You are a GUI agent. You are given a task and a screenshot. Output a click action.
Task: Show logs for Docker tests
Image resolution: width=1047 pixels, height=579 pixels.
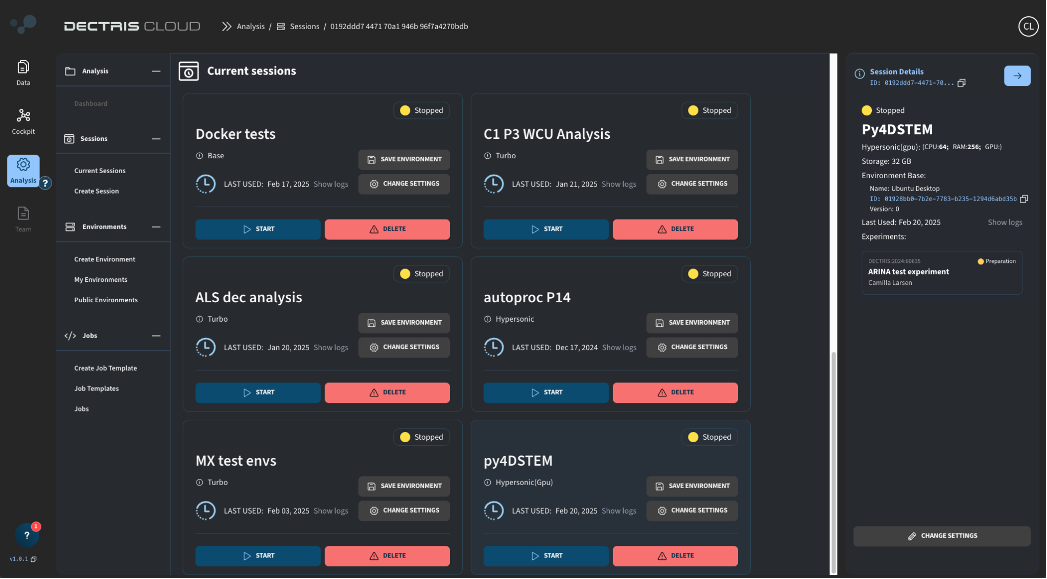(331, 184)
